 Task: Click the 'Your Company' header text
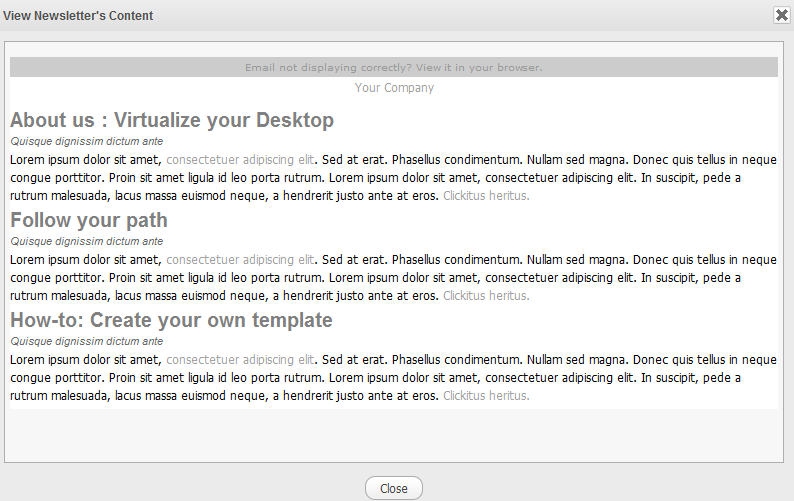tap(394, 88)
